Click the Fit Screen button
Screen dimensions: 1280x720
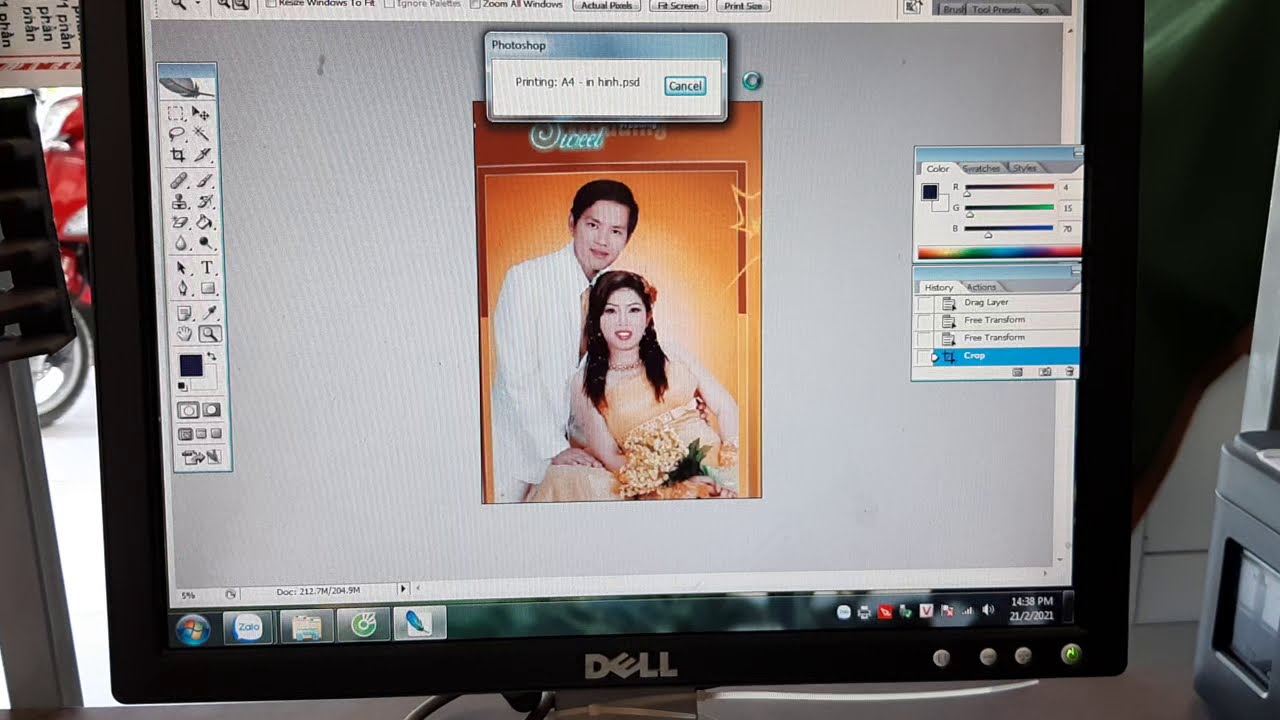678,5
